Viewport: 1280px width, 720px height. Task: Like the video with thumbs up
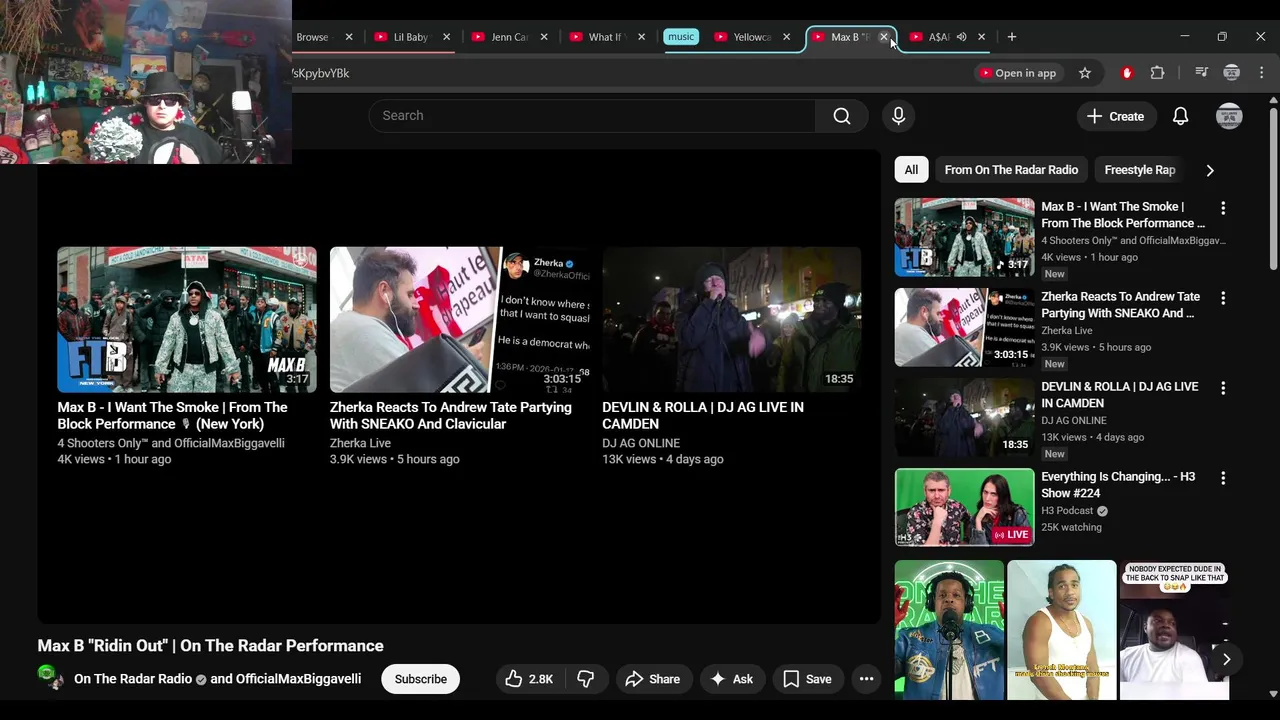point(530,679)
